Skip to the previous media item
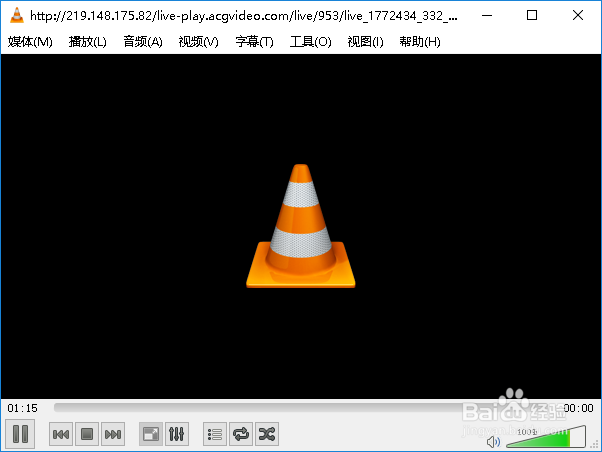 click(x=61, y=434)
